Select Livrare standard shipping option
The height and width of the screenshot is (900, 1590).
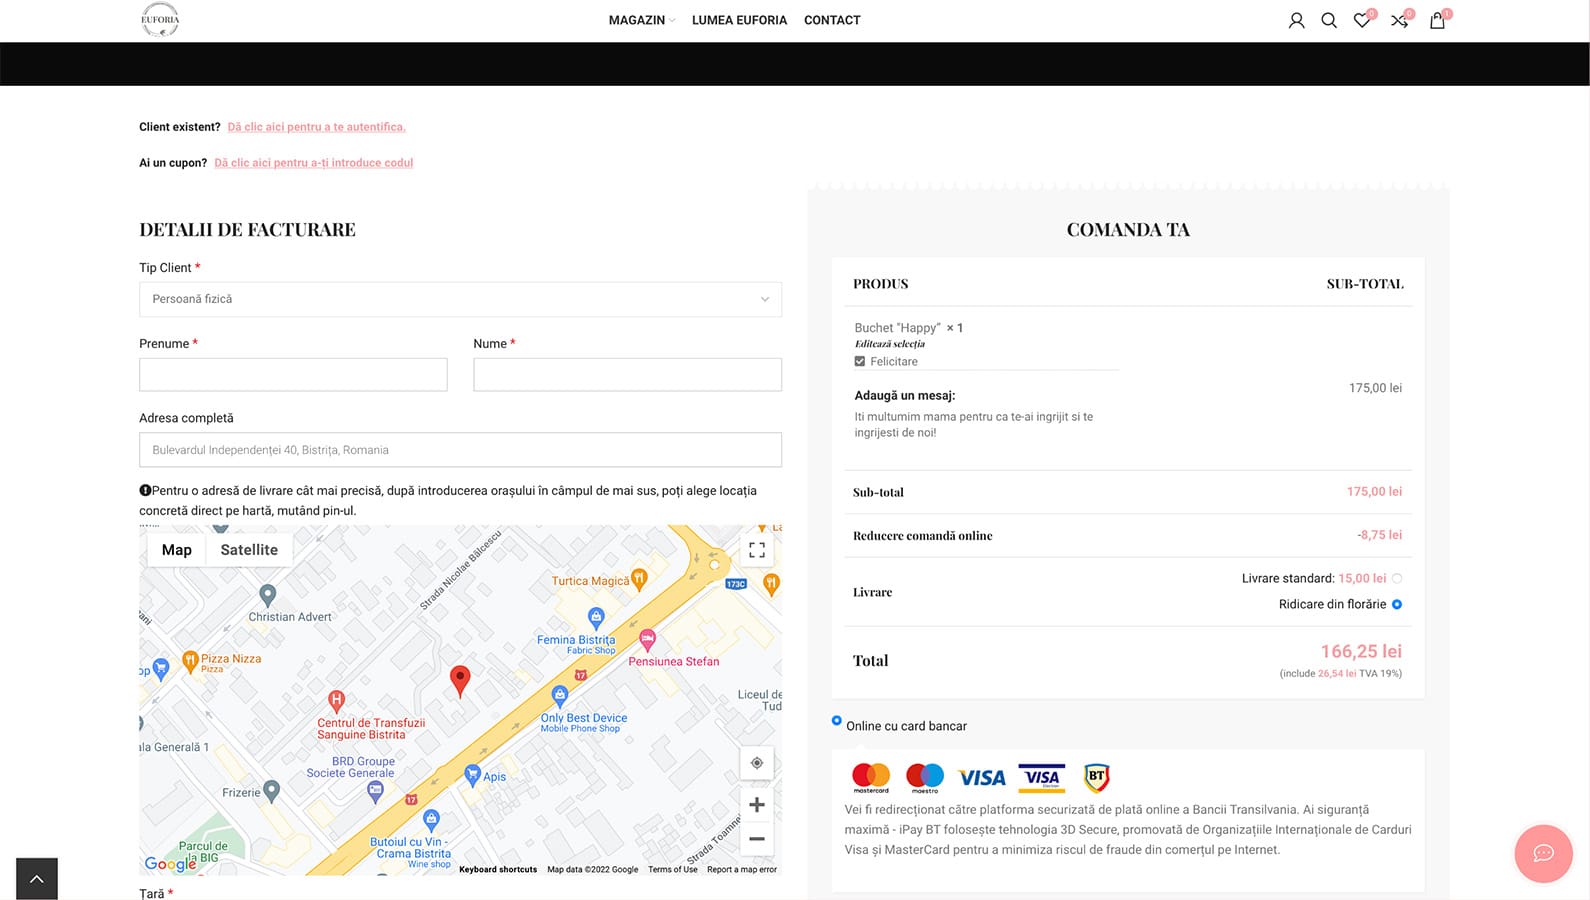1397,578
